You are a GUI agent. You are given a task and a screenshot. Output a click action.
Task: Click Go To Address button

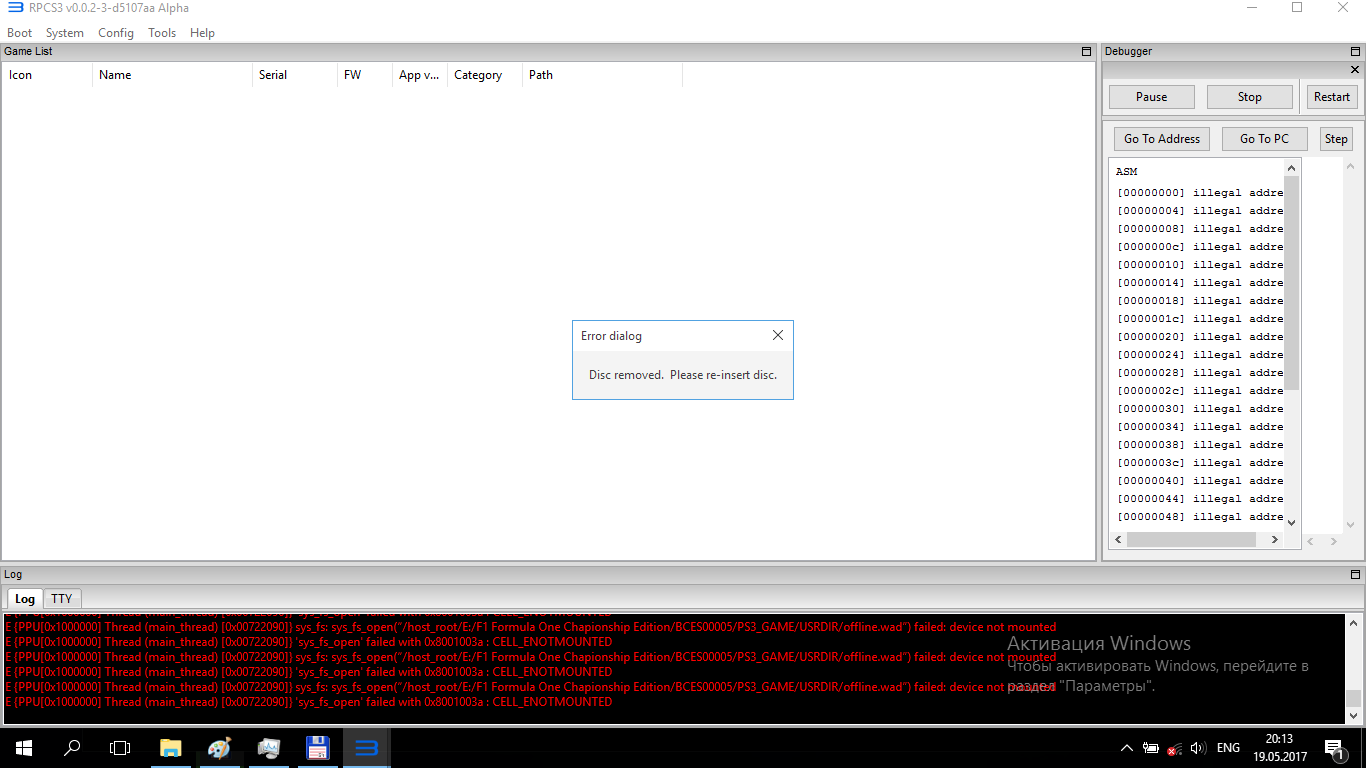[x=1162, y=139]
